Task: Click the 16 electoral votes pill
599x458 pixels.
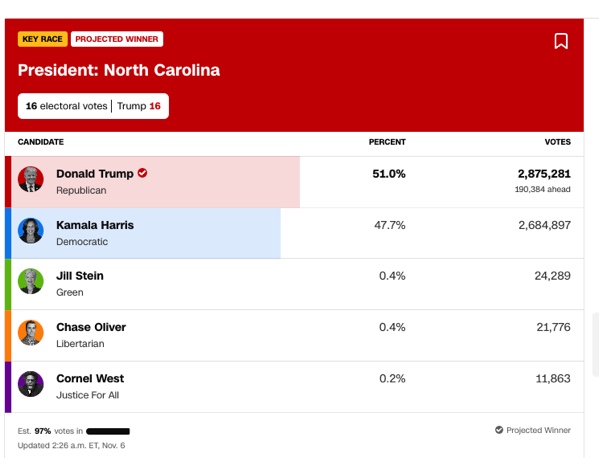Action: pyautogui.click(x=93, y=106)
